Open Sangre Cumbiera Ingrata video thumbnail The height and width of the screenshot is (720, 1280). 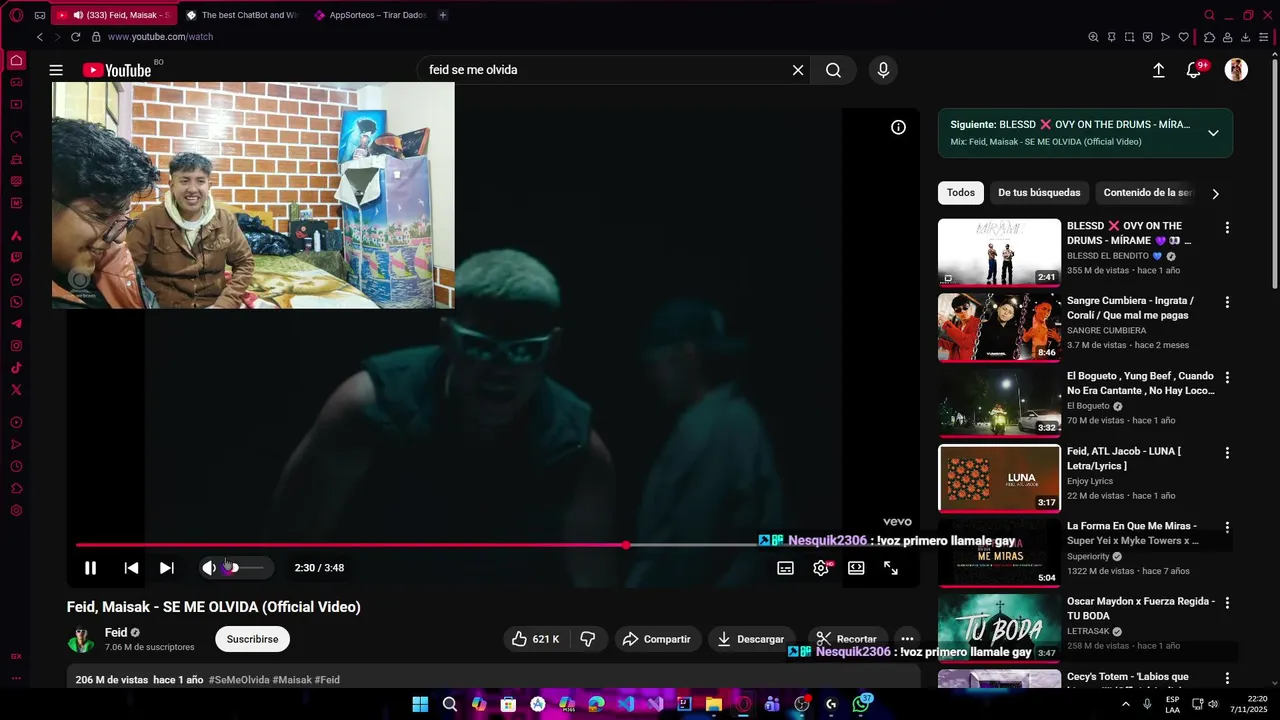point(999,328)
